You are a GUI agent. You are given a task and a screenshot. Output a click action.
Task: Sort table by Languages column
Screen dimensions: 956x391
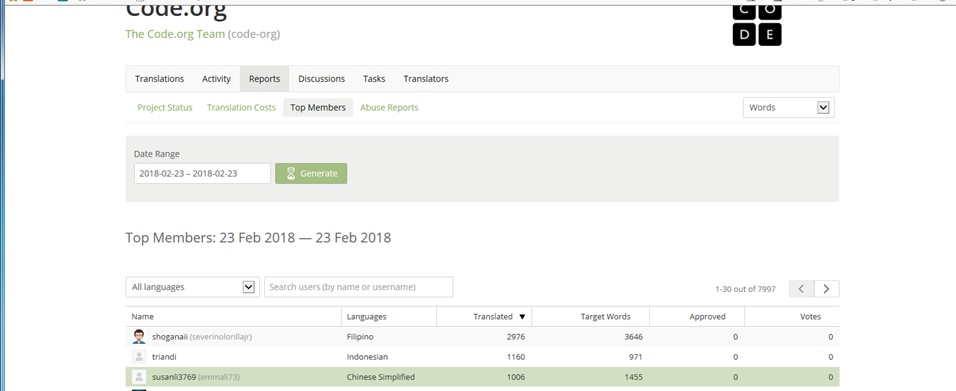(x=366, y=317)
